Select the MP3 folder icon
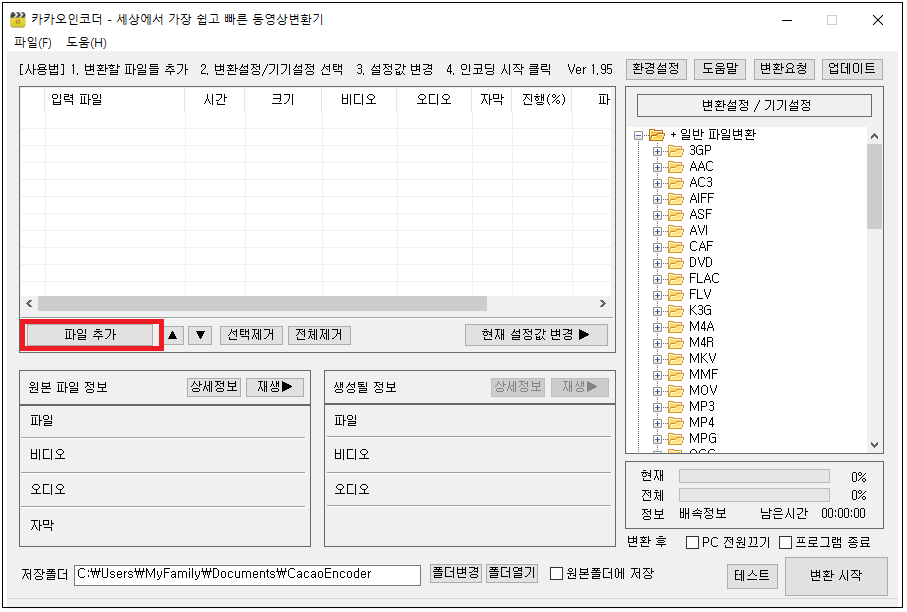907x612 pixels. [676, 407]
